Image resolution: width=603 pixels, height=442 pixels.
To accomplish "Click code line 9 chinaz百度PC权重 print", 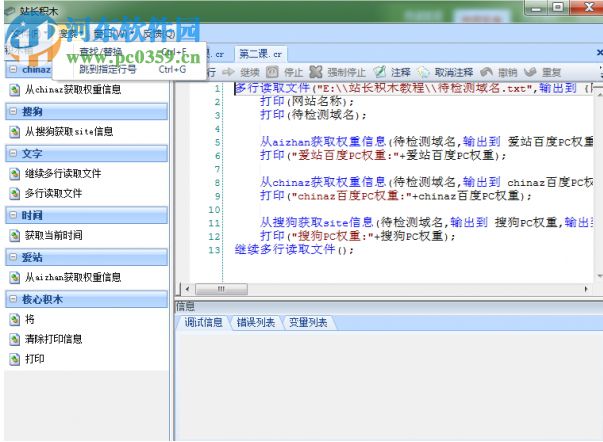I will pos(396,196).
